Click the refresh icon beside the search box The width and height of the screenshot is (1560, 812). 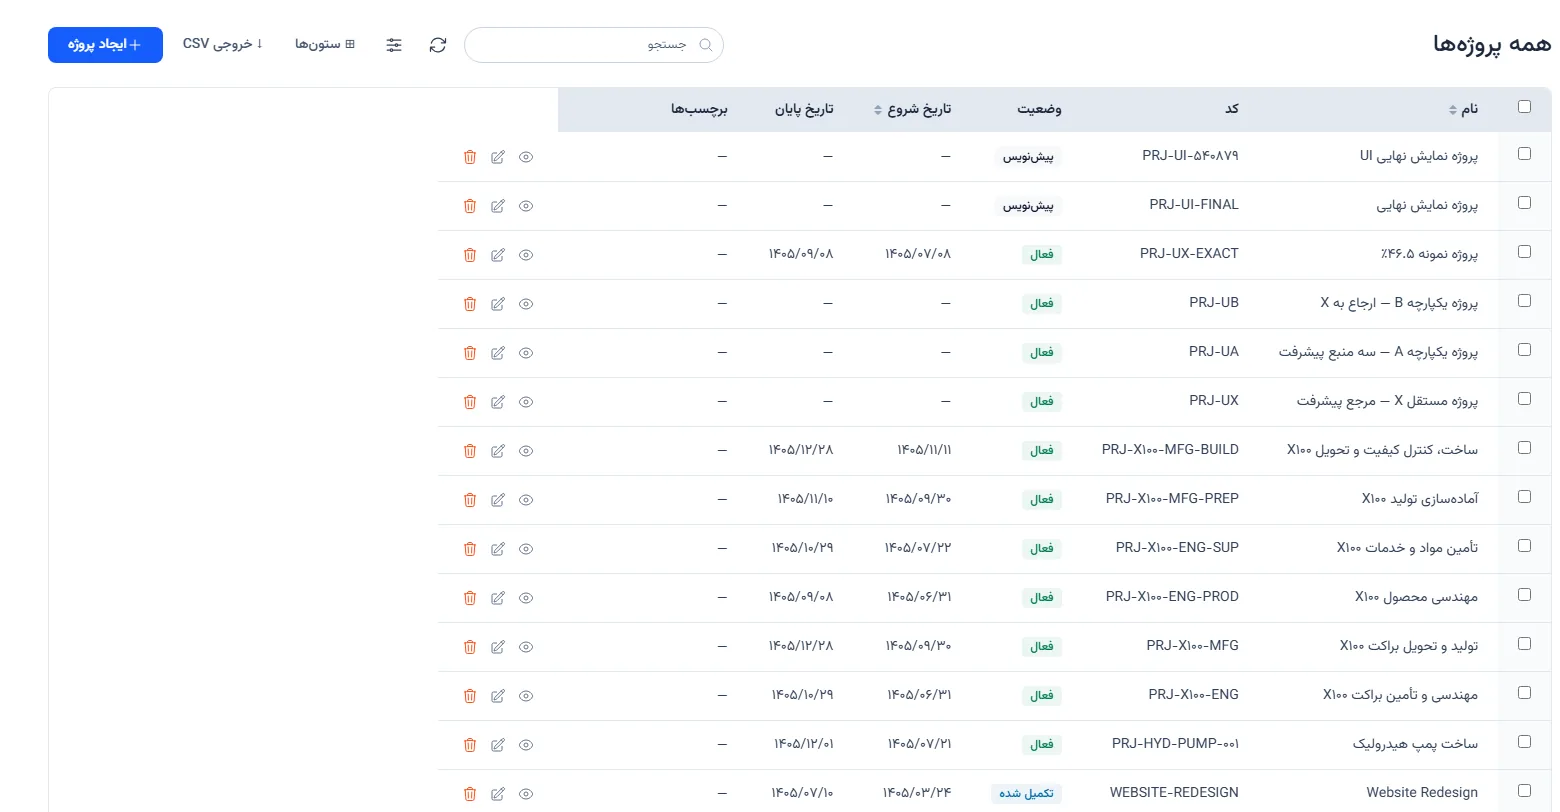[438, 45]
